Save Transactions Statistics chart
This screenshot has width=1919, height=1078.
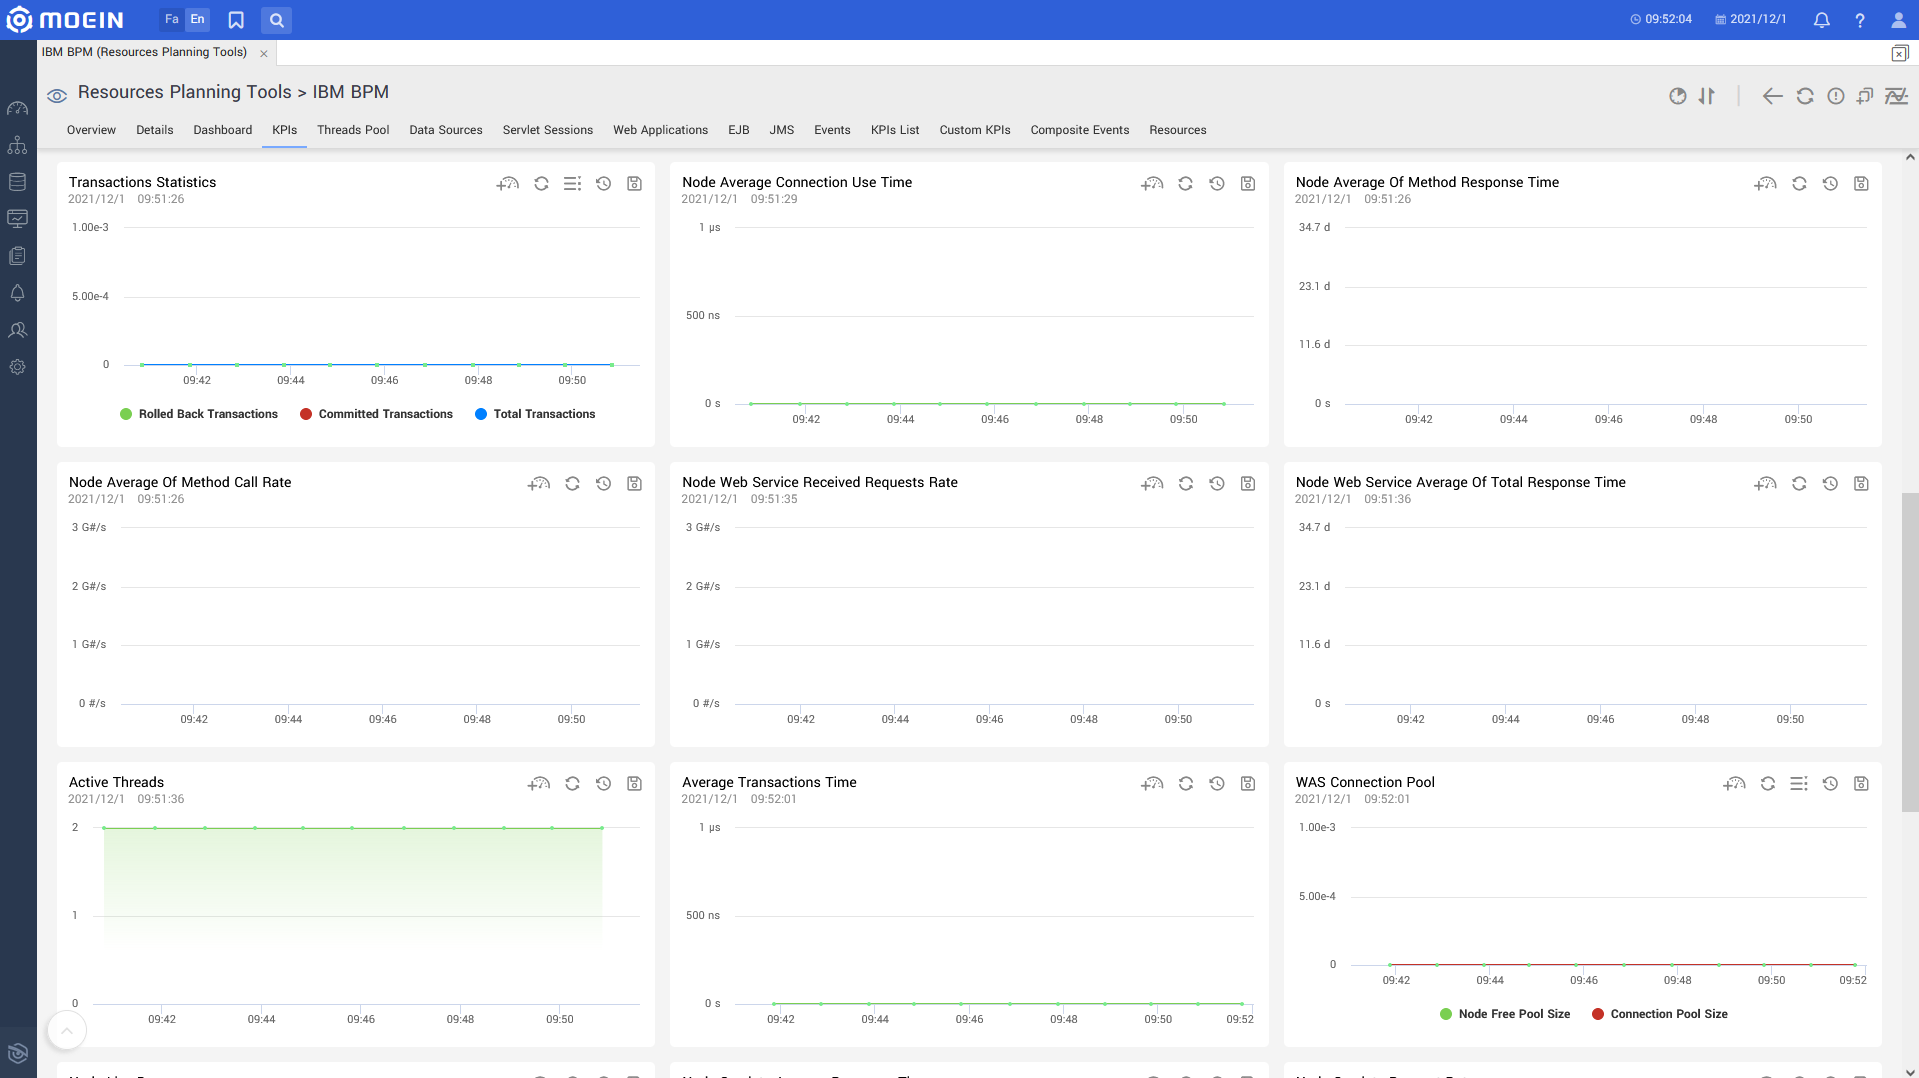pyautogui.click(x=634, y=184)
